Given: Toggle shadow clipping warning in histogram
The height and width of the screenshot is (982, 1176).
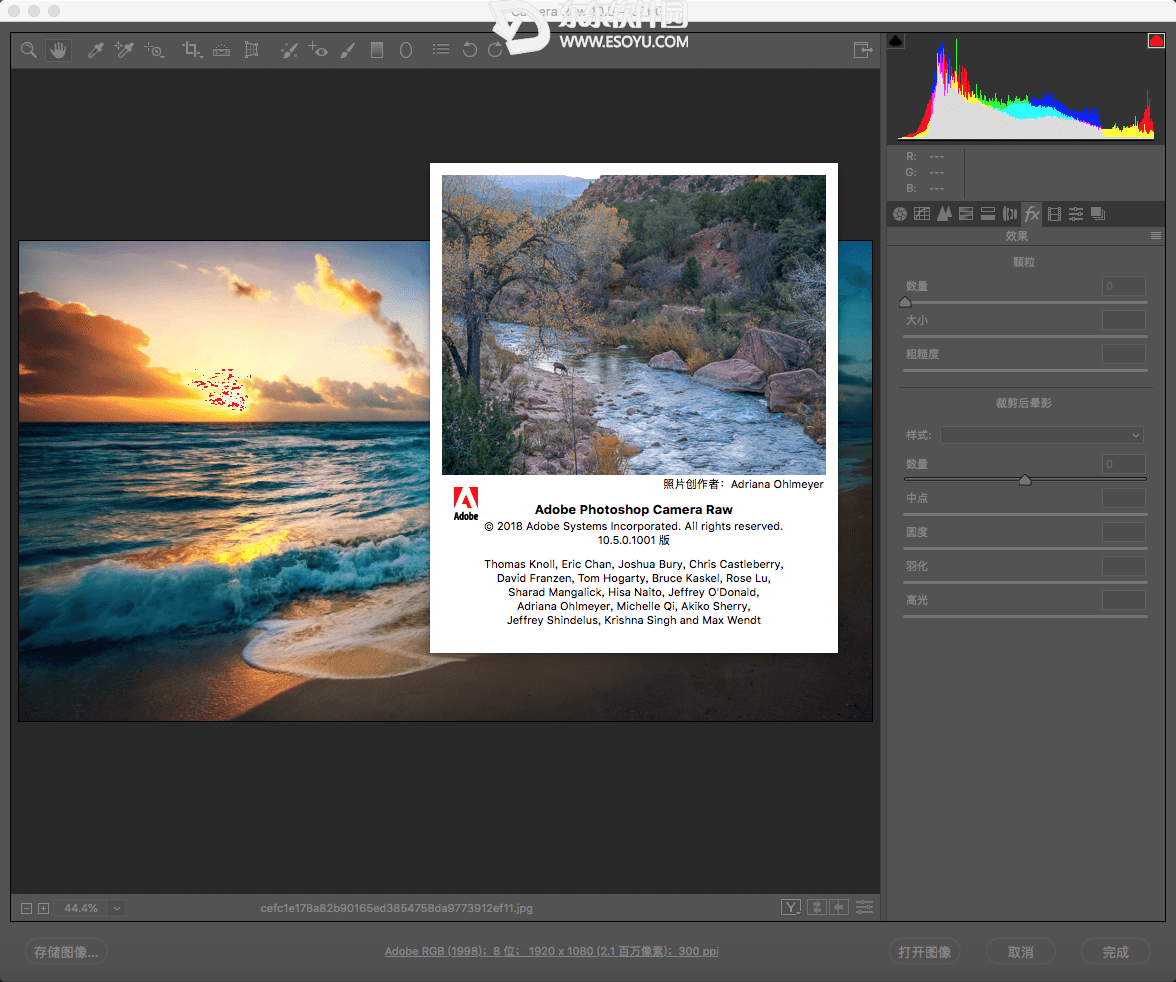Looking at the screenshot, I should (896, 41).
